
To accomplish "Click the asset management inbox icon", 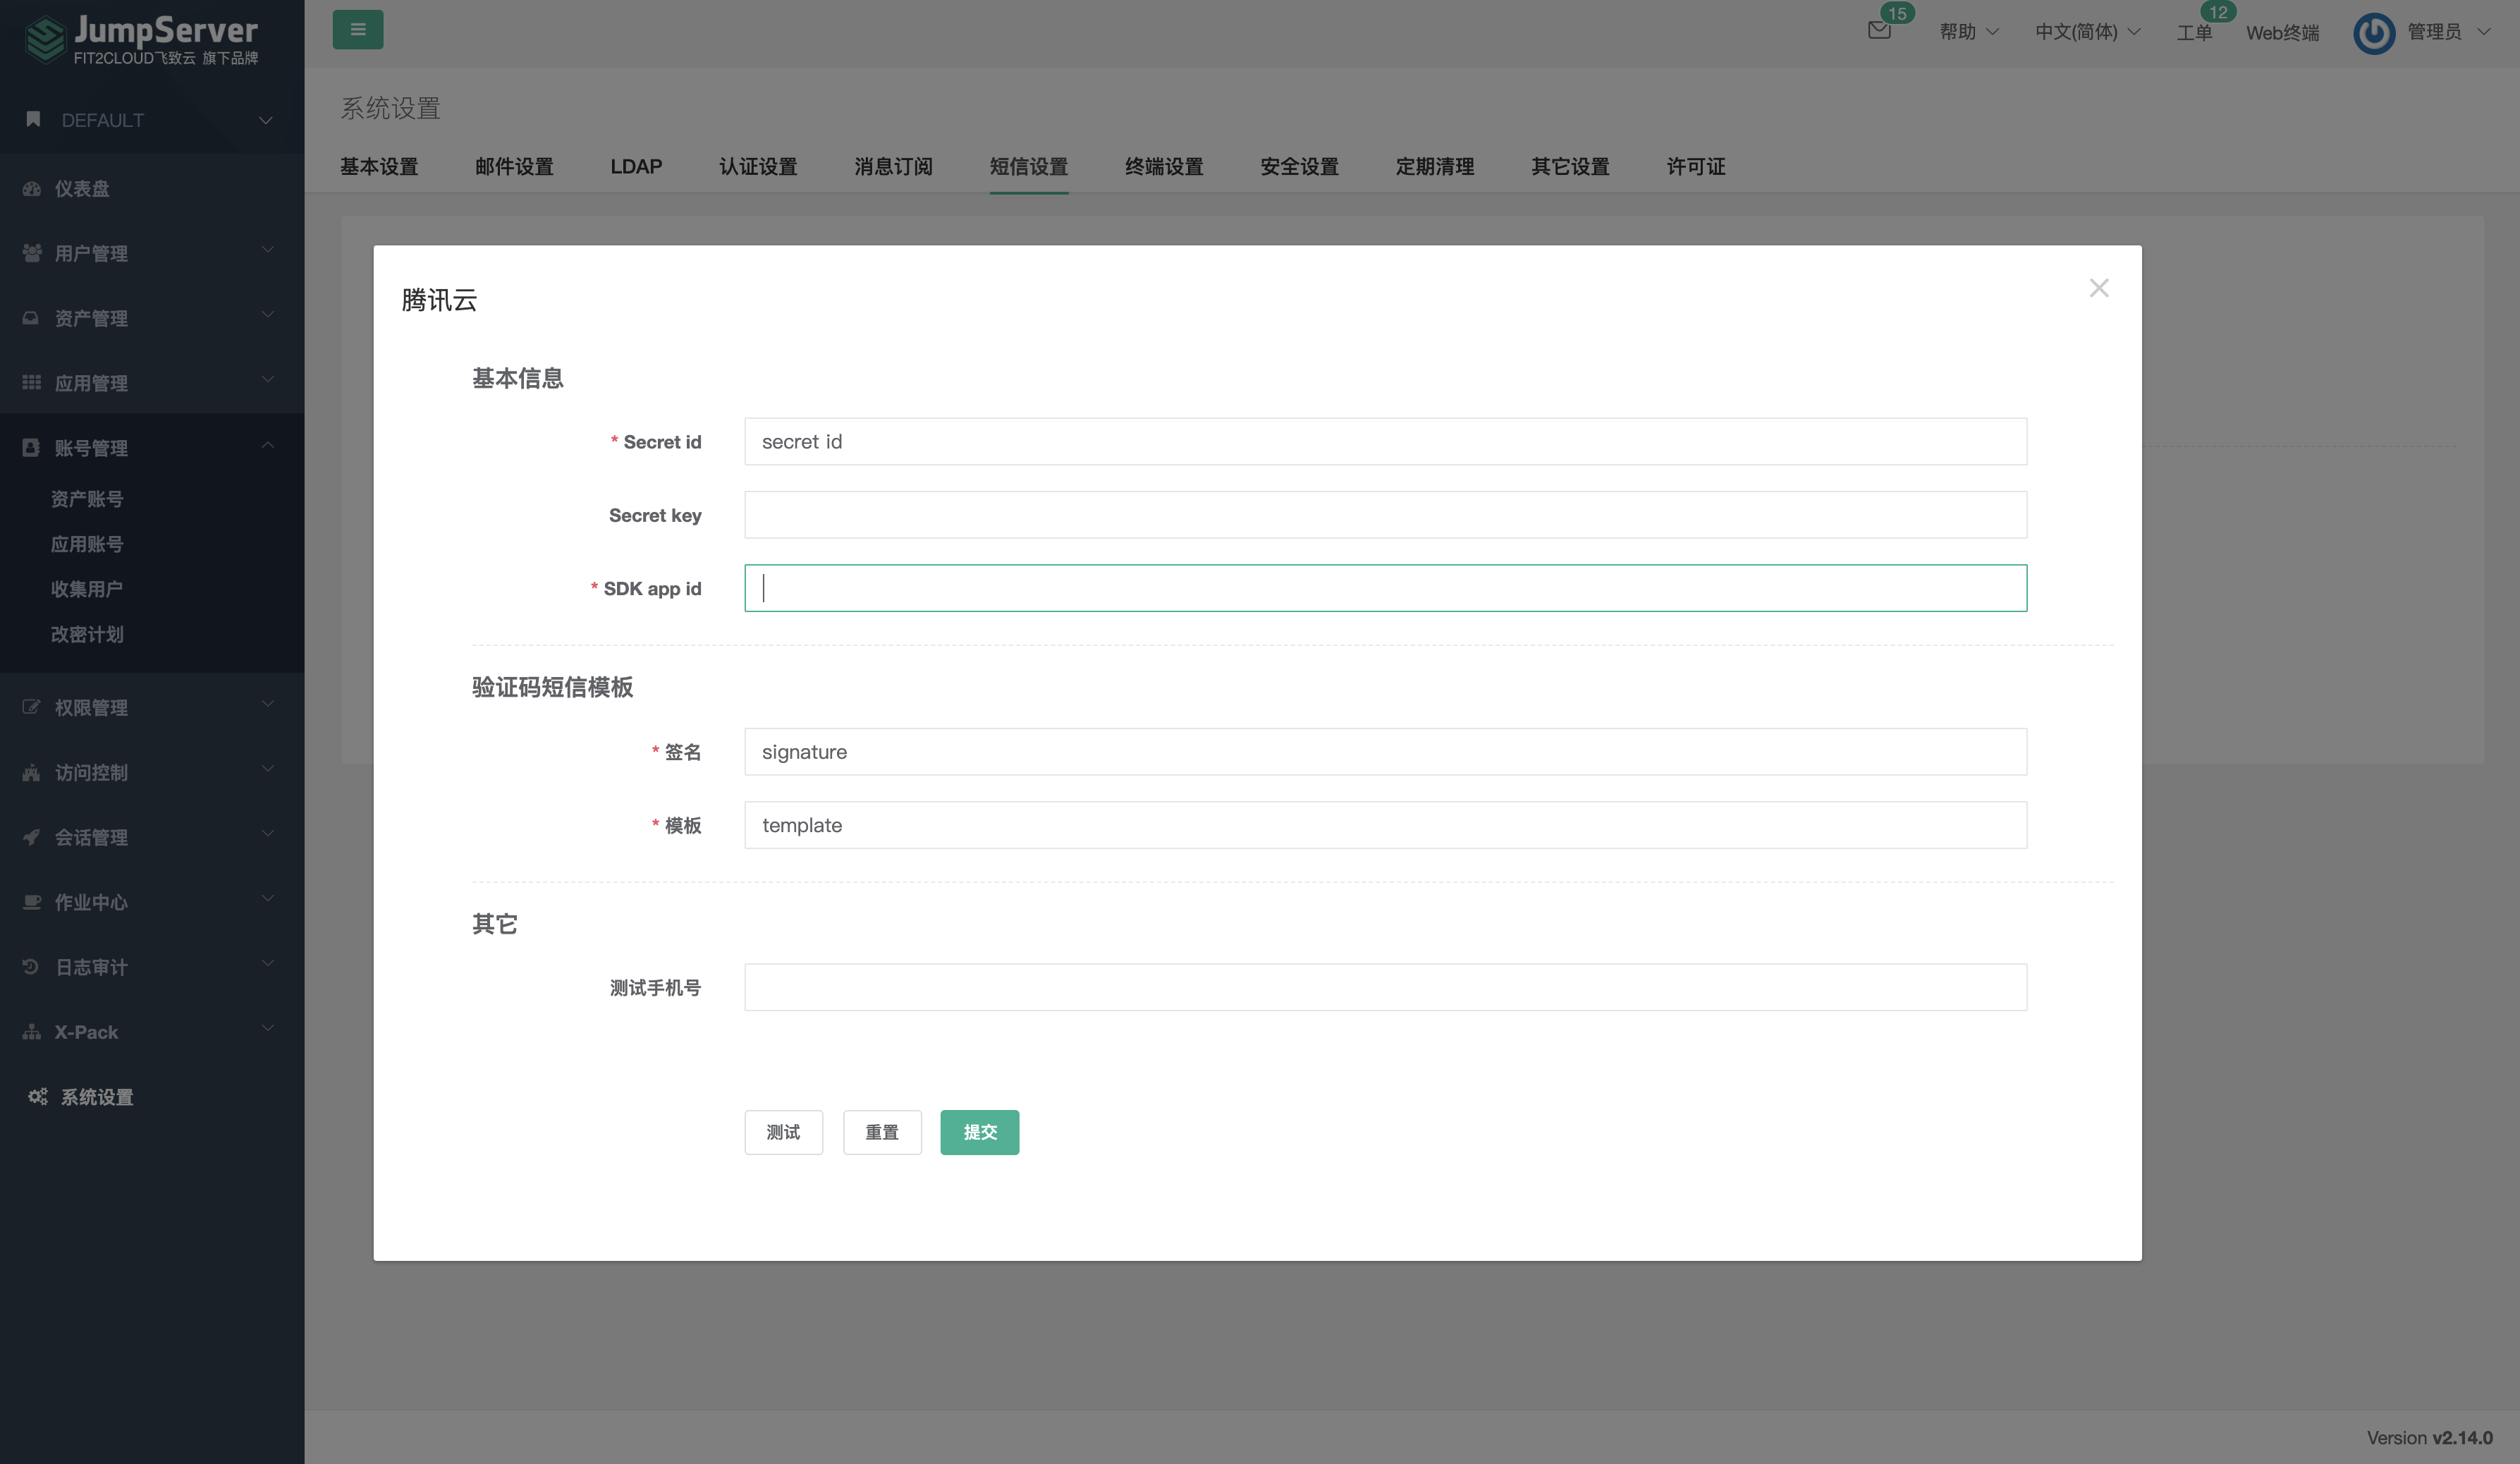I will (x=31, y=318).
